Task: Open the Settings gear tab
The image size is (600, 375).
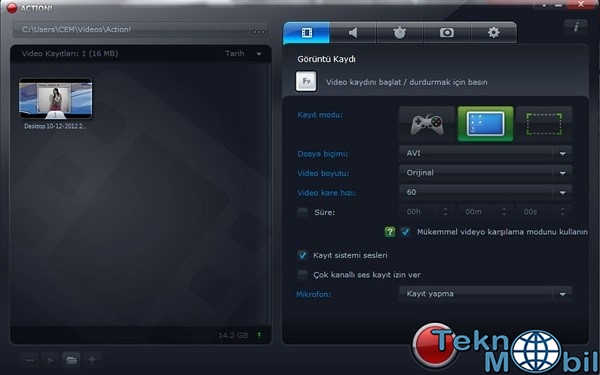Action: (x=494, y=33)
